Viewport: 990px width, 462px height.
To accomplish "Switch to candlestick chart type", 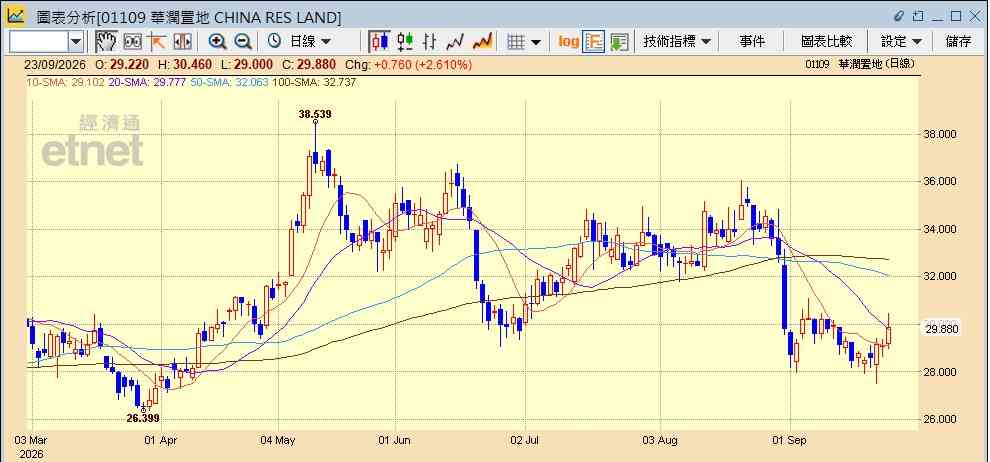I will tap(379, 42).
